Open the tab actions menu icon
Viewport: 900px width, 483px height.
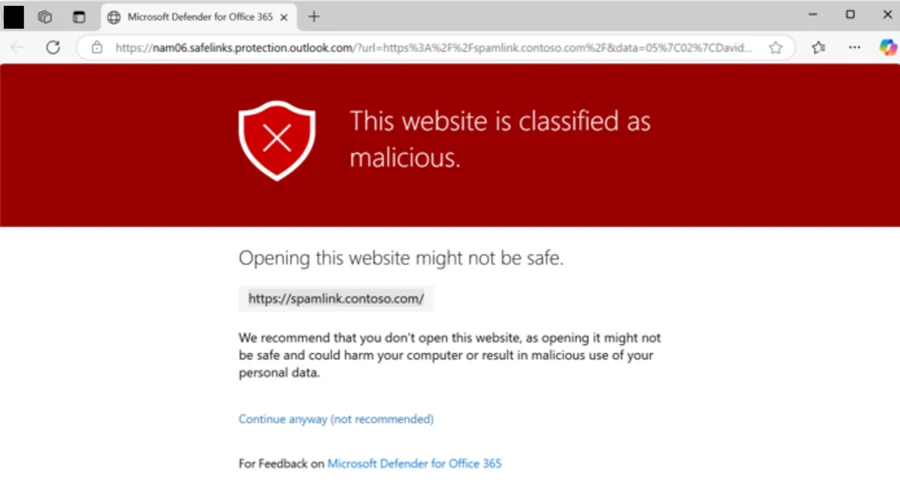(79, 16)
